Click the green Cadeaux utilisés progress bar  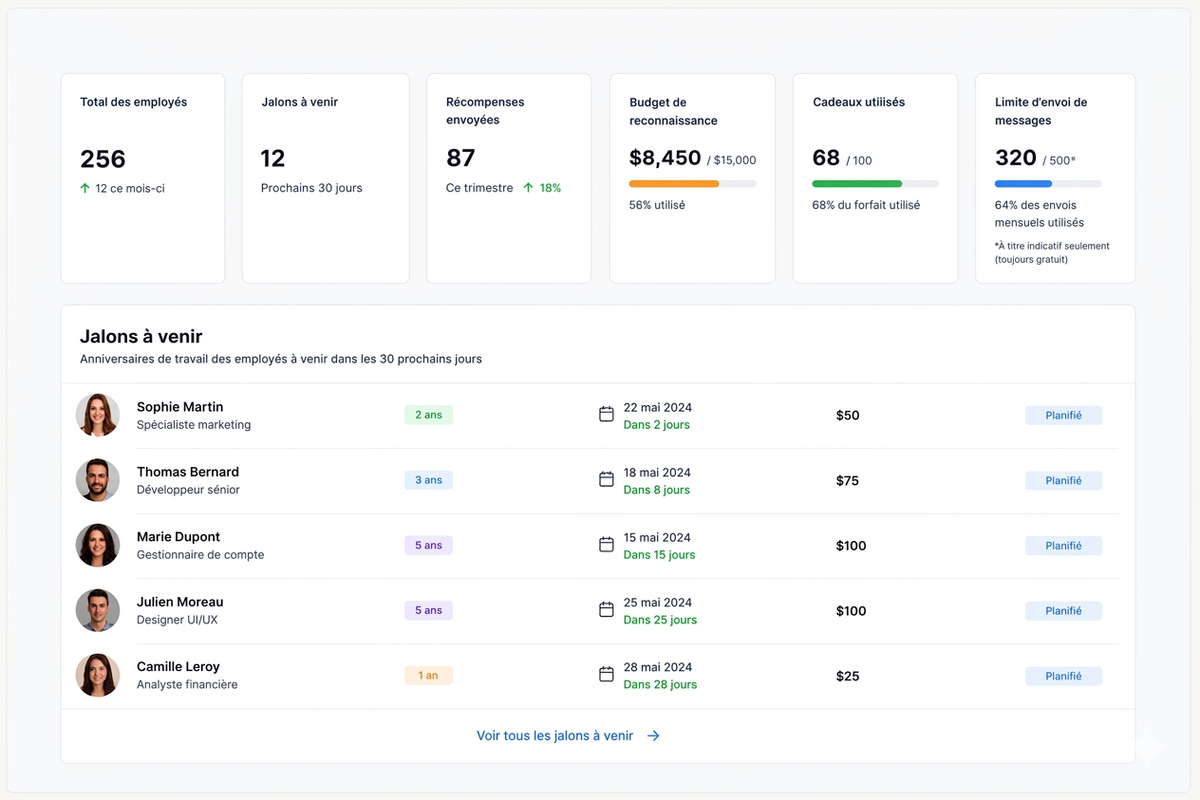tap(875, 184)
